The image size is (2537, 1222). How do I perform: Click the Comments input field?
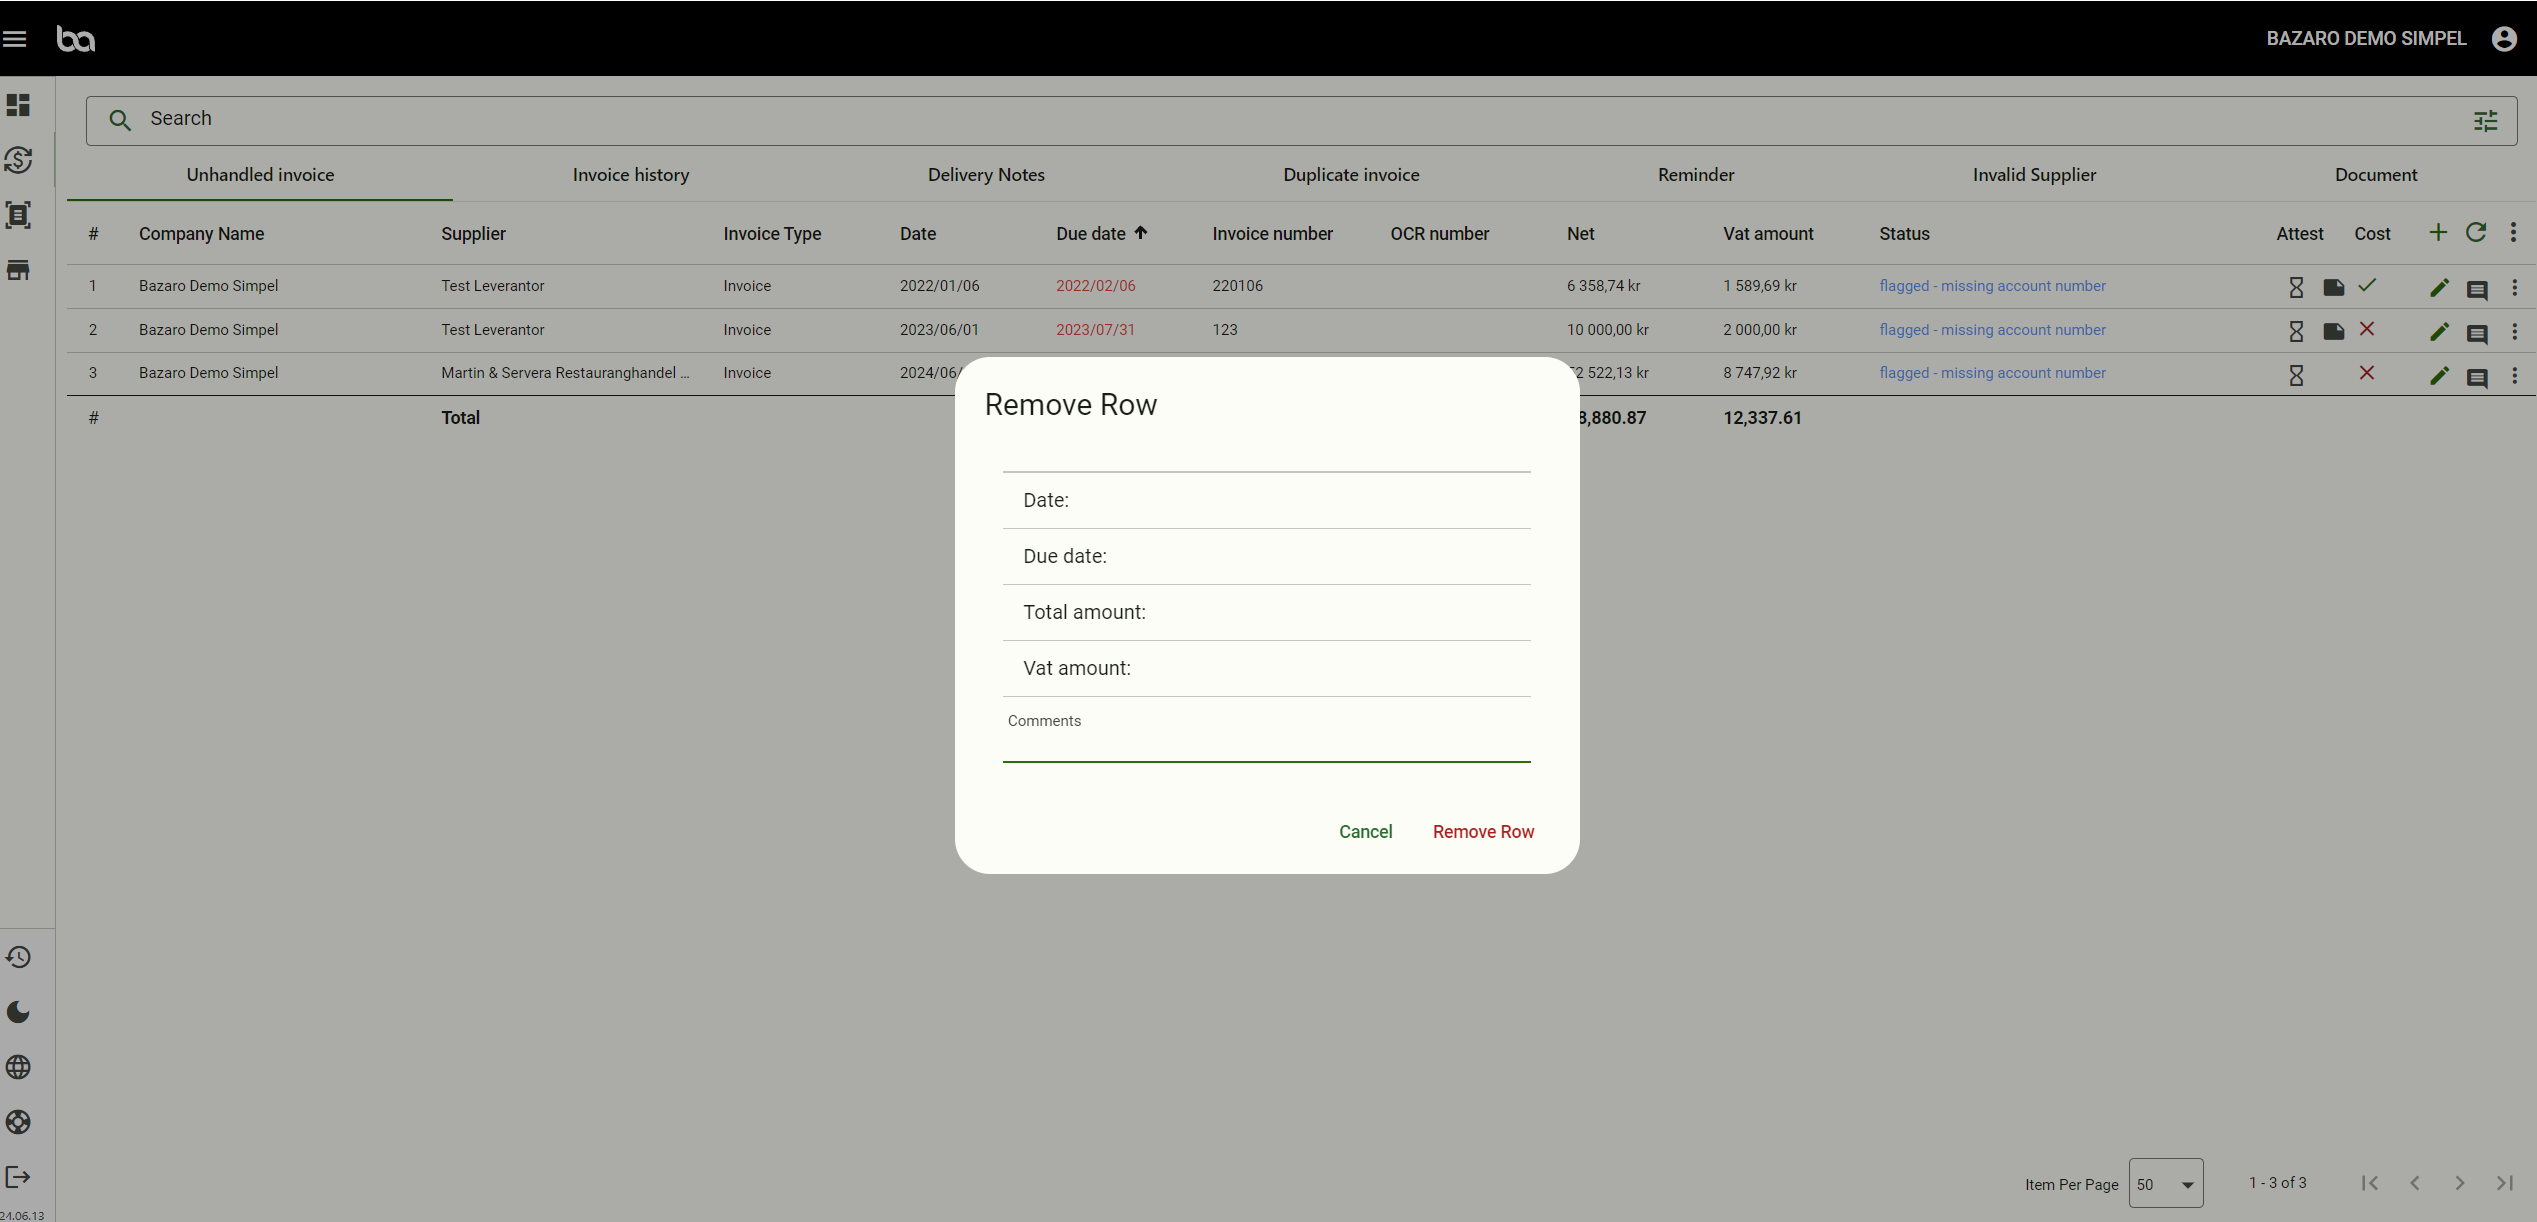(x=1266, y=745)
